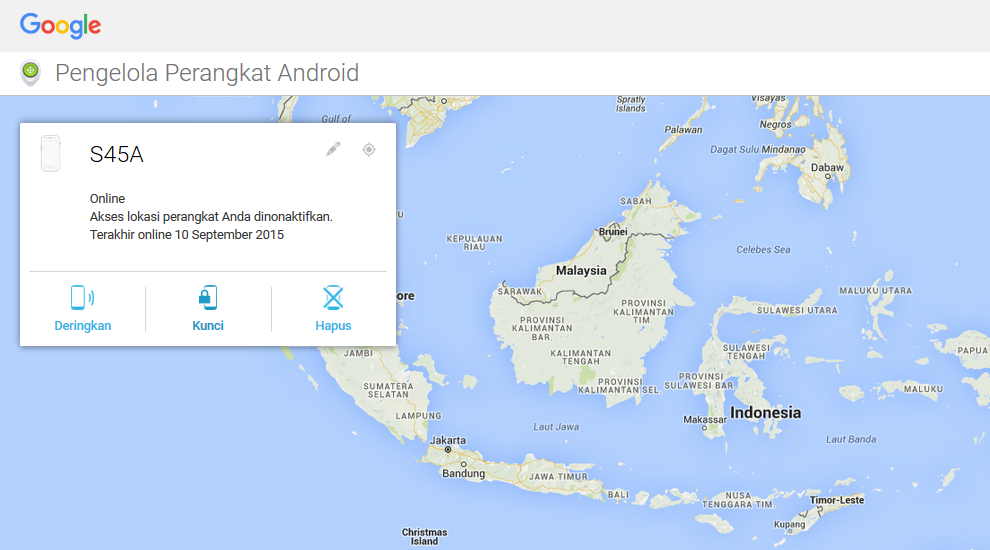Click the Maluku Utara label
Viewport: 990px width, 550px height.
coord(875,290)
